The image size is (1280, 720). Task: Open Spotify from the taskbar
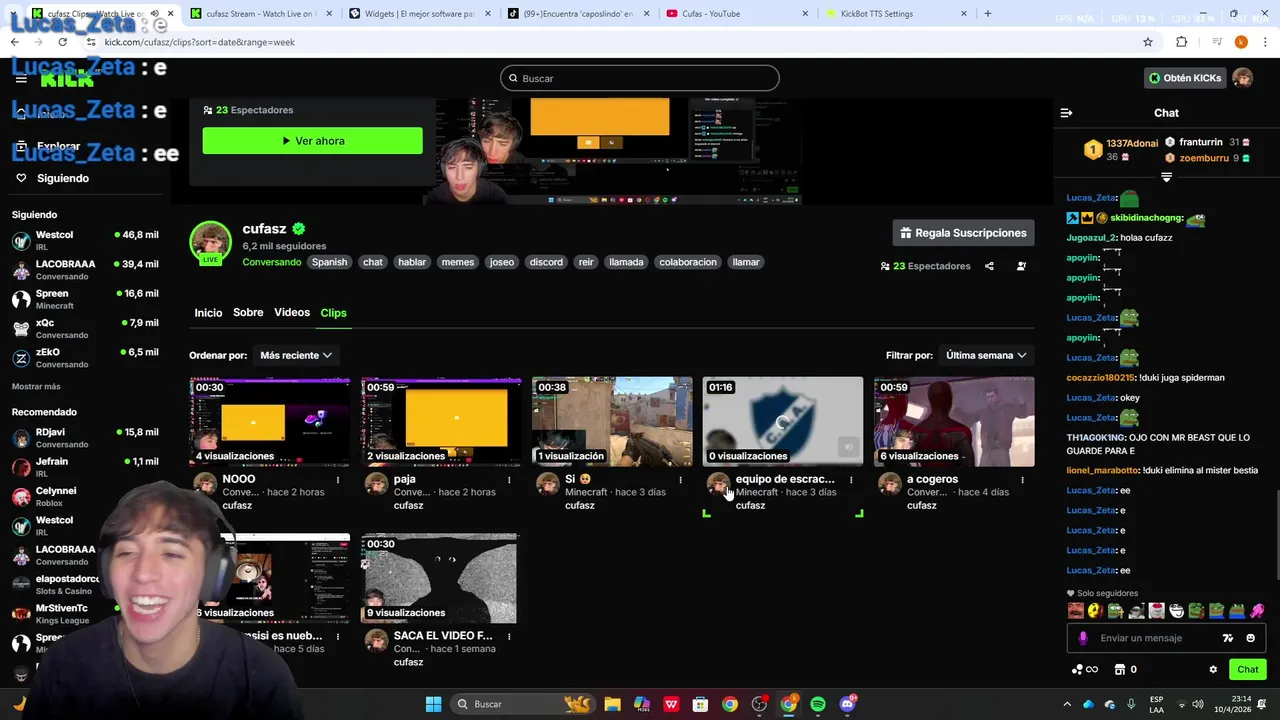point(818,704)
